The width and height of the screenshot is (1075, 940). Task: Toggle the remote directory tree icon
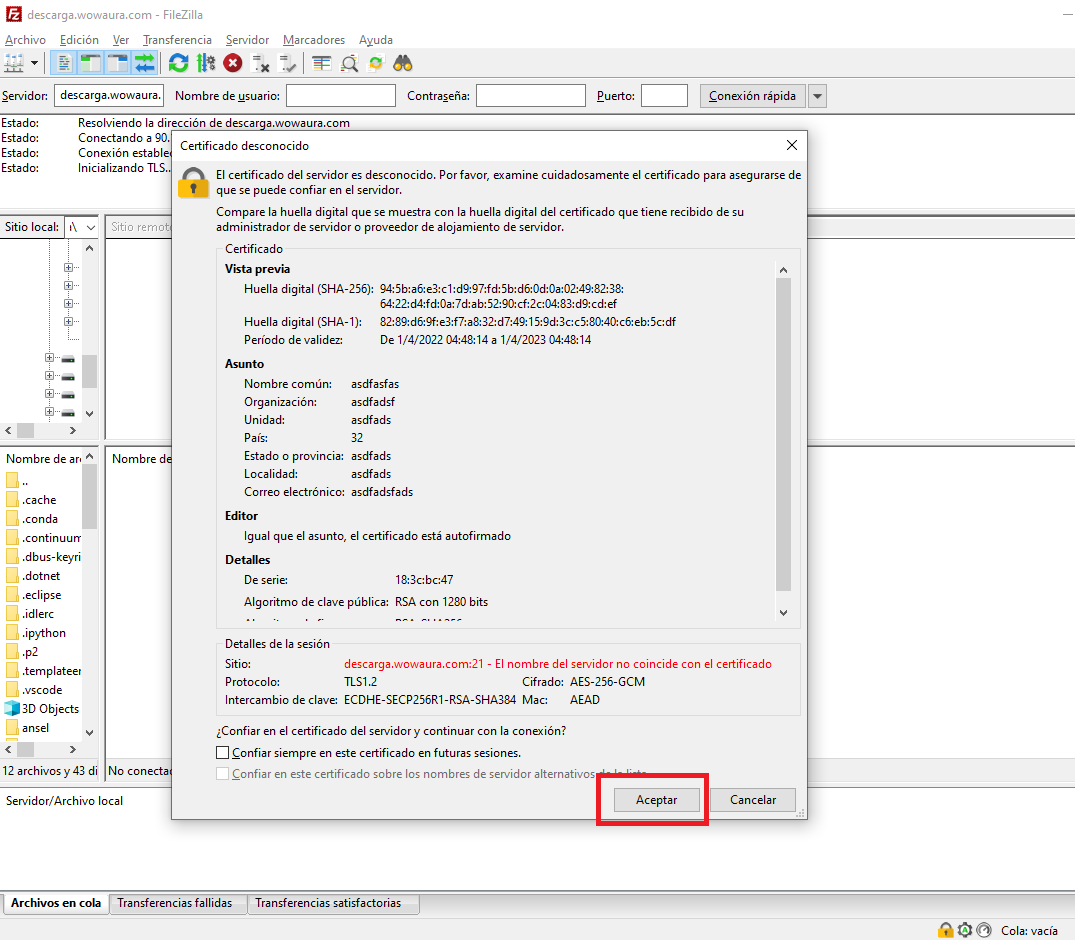tap(118, 64)
